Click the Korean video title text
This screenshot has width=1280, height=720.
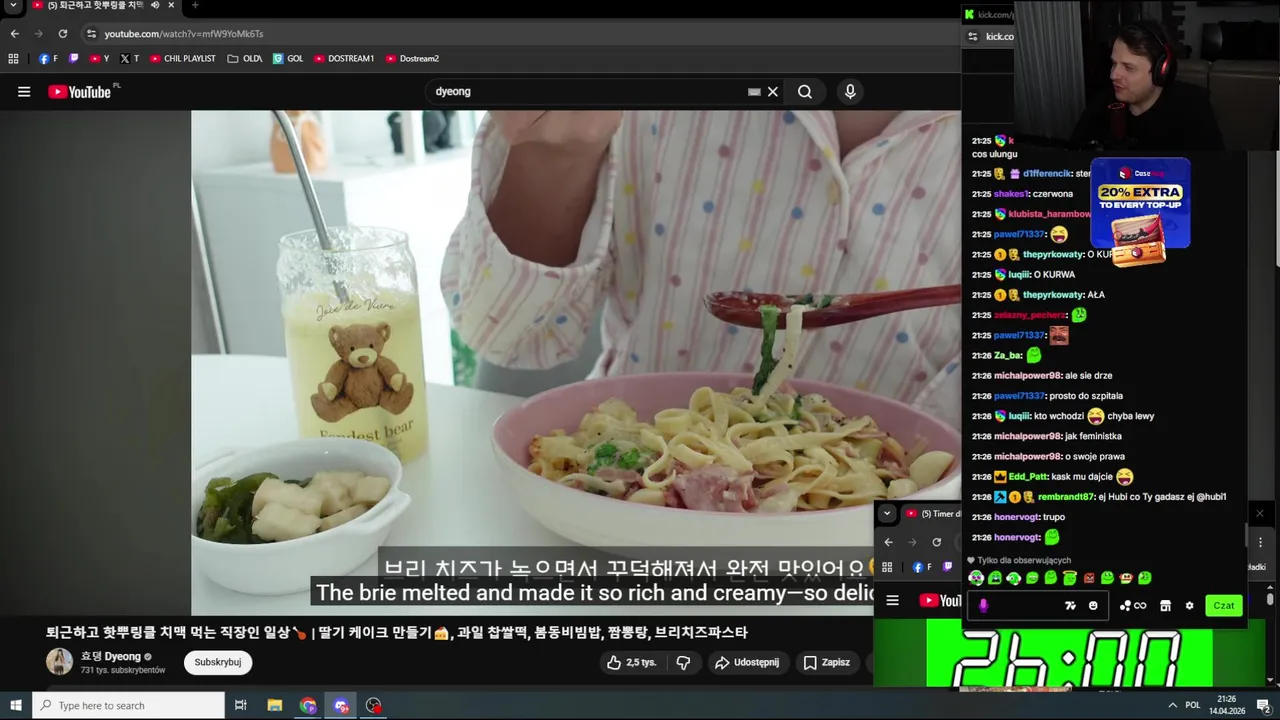click(x=396, y=632)
